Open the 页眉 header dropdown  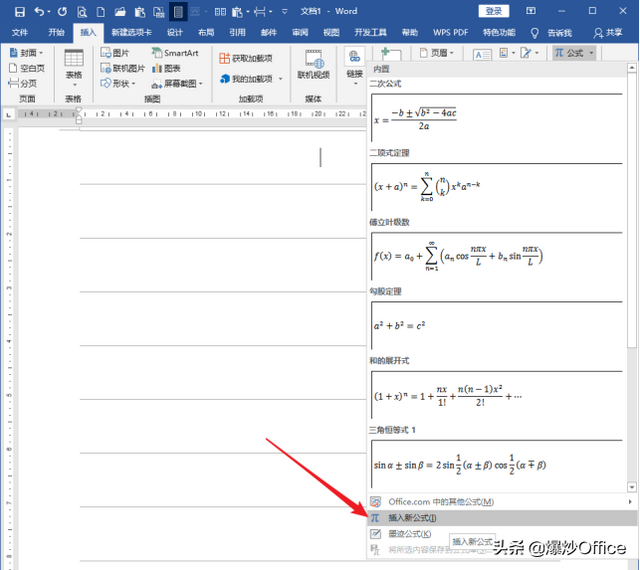click(437, 53)
